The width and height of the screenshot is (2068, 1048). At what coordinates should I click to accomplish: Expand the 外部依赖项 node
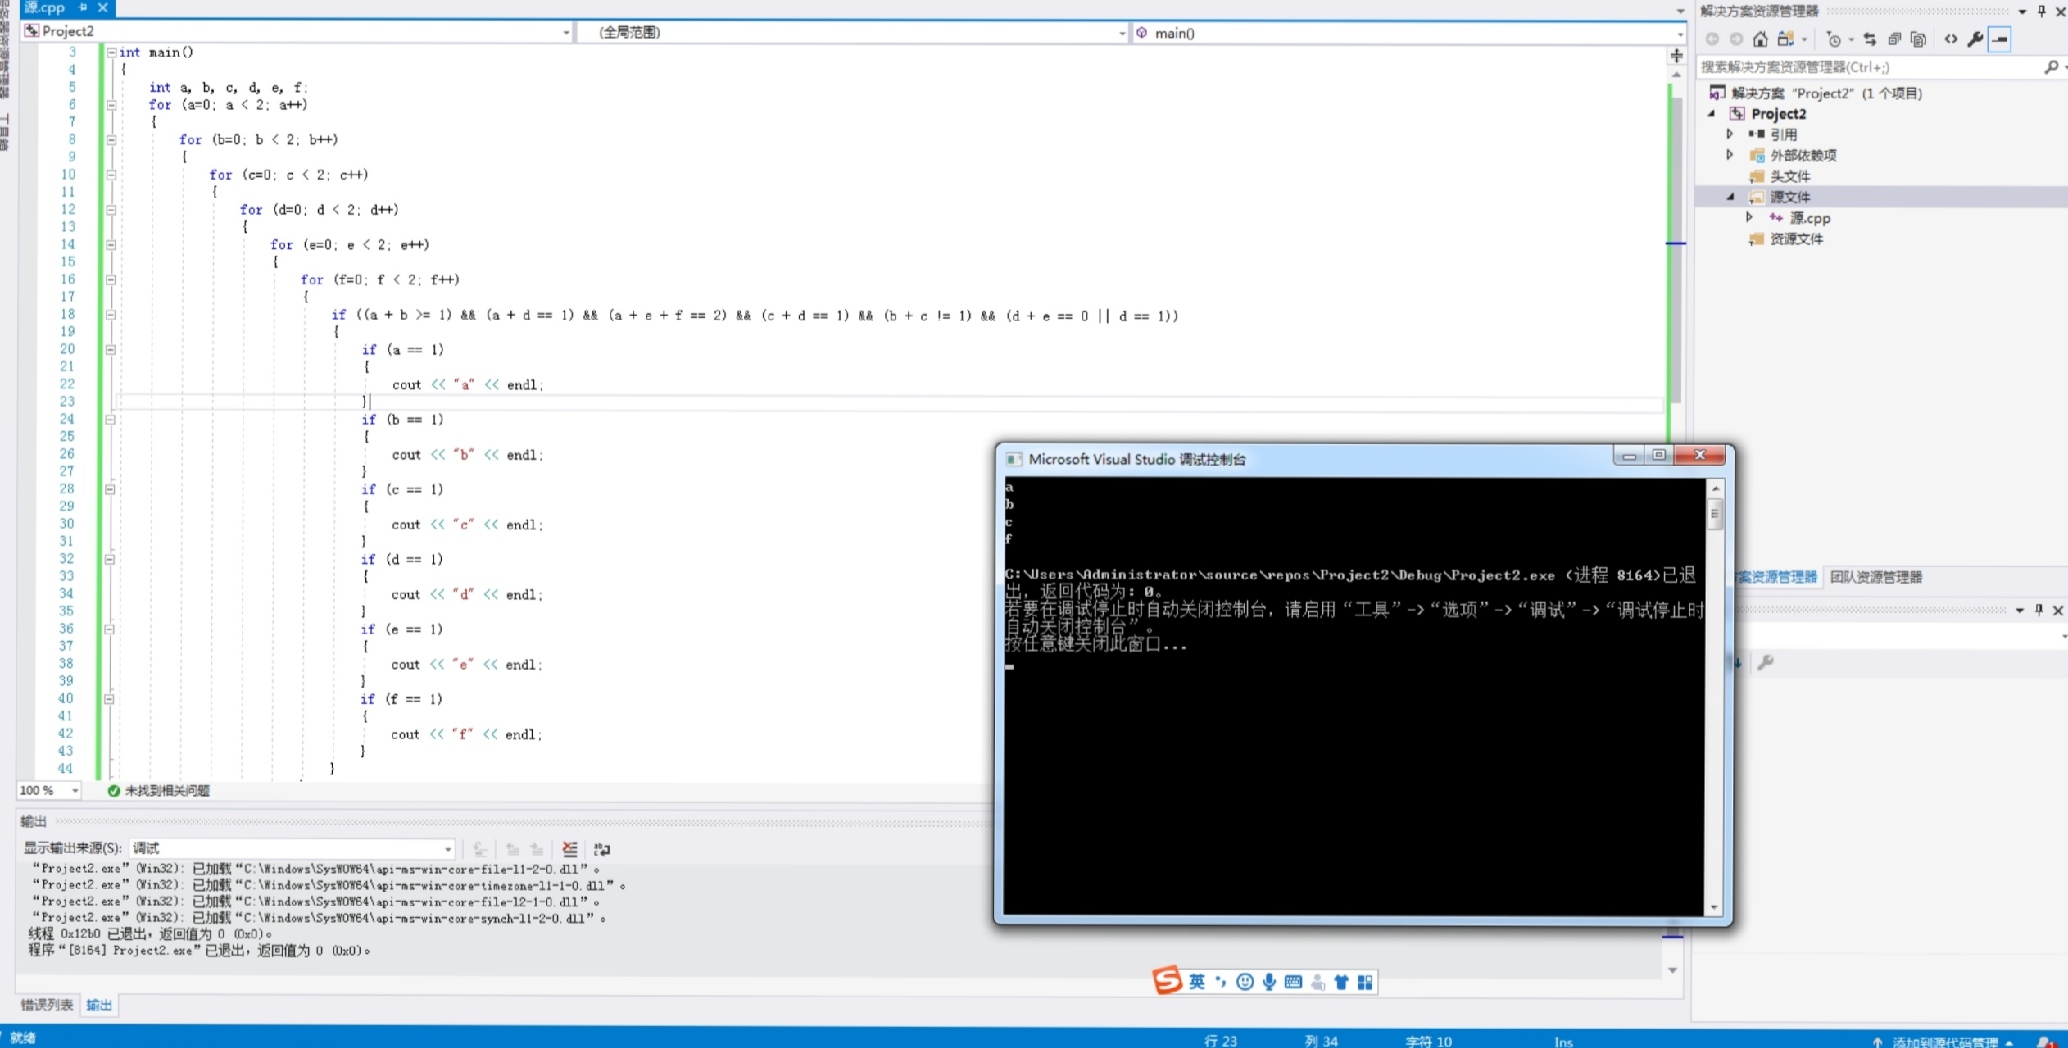[x=1730, y=155]
